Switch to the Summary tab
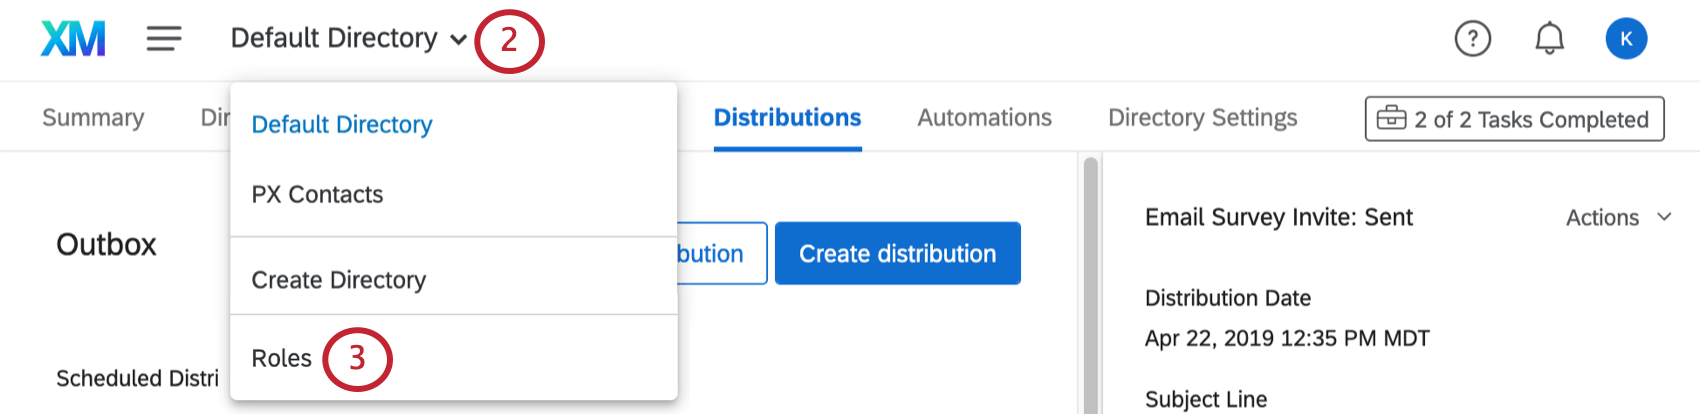The width and height of the screenshot is (1700, 414). tap(93, 117)
